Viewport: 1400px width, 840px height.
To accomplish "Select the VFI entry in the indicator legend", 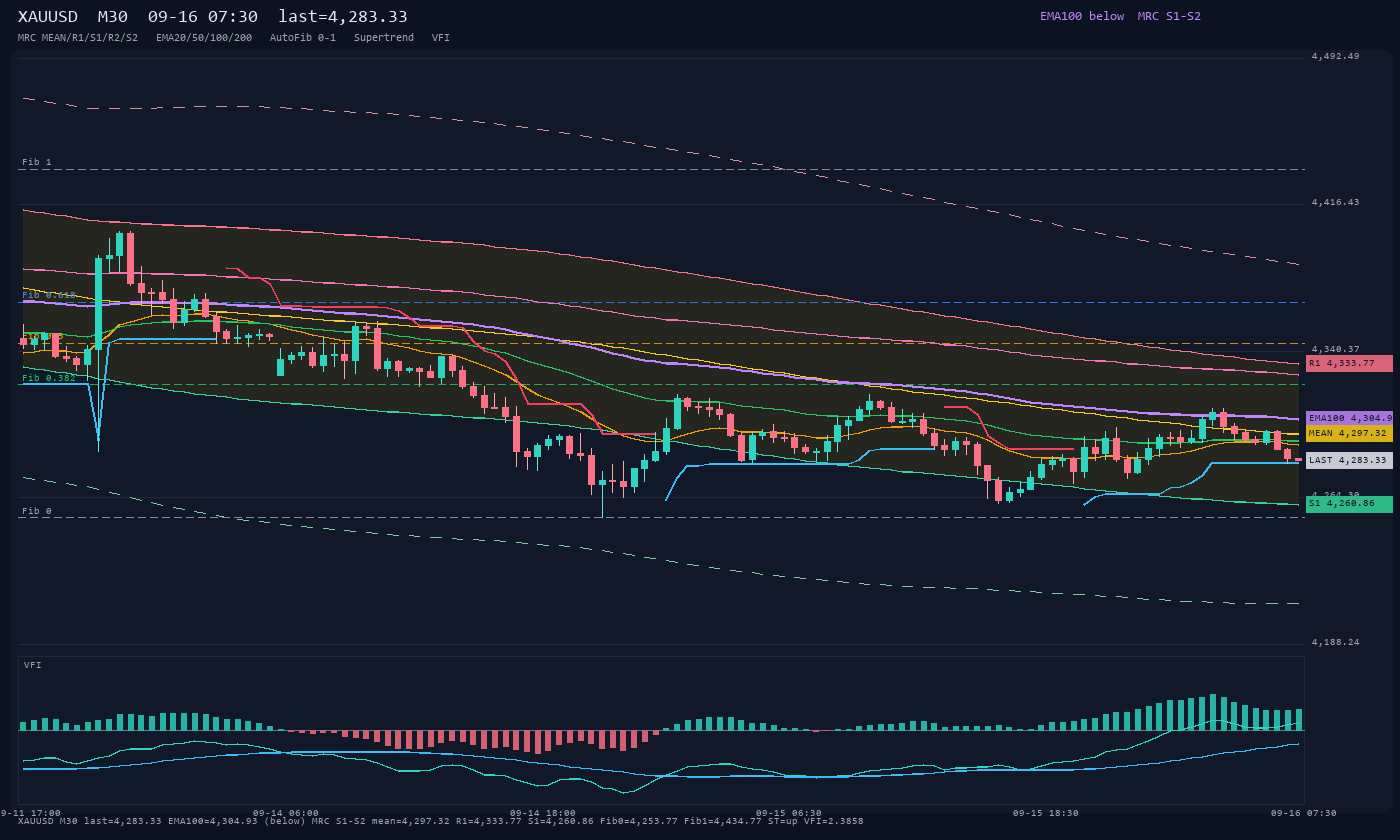I will (441, 38).
